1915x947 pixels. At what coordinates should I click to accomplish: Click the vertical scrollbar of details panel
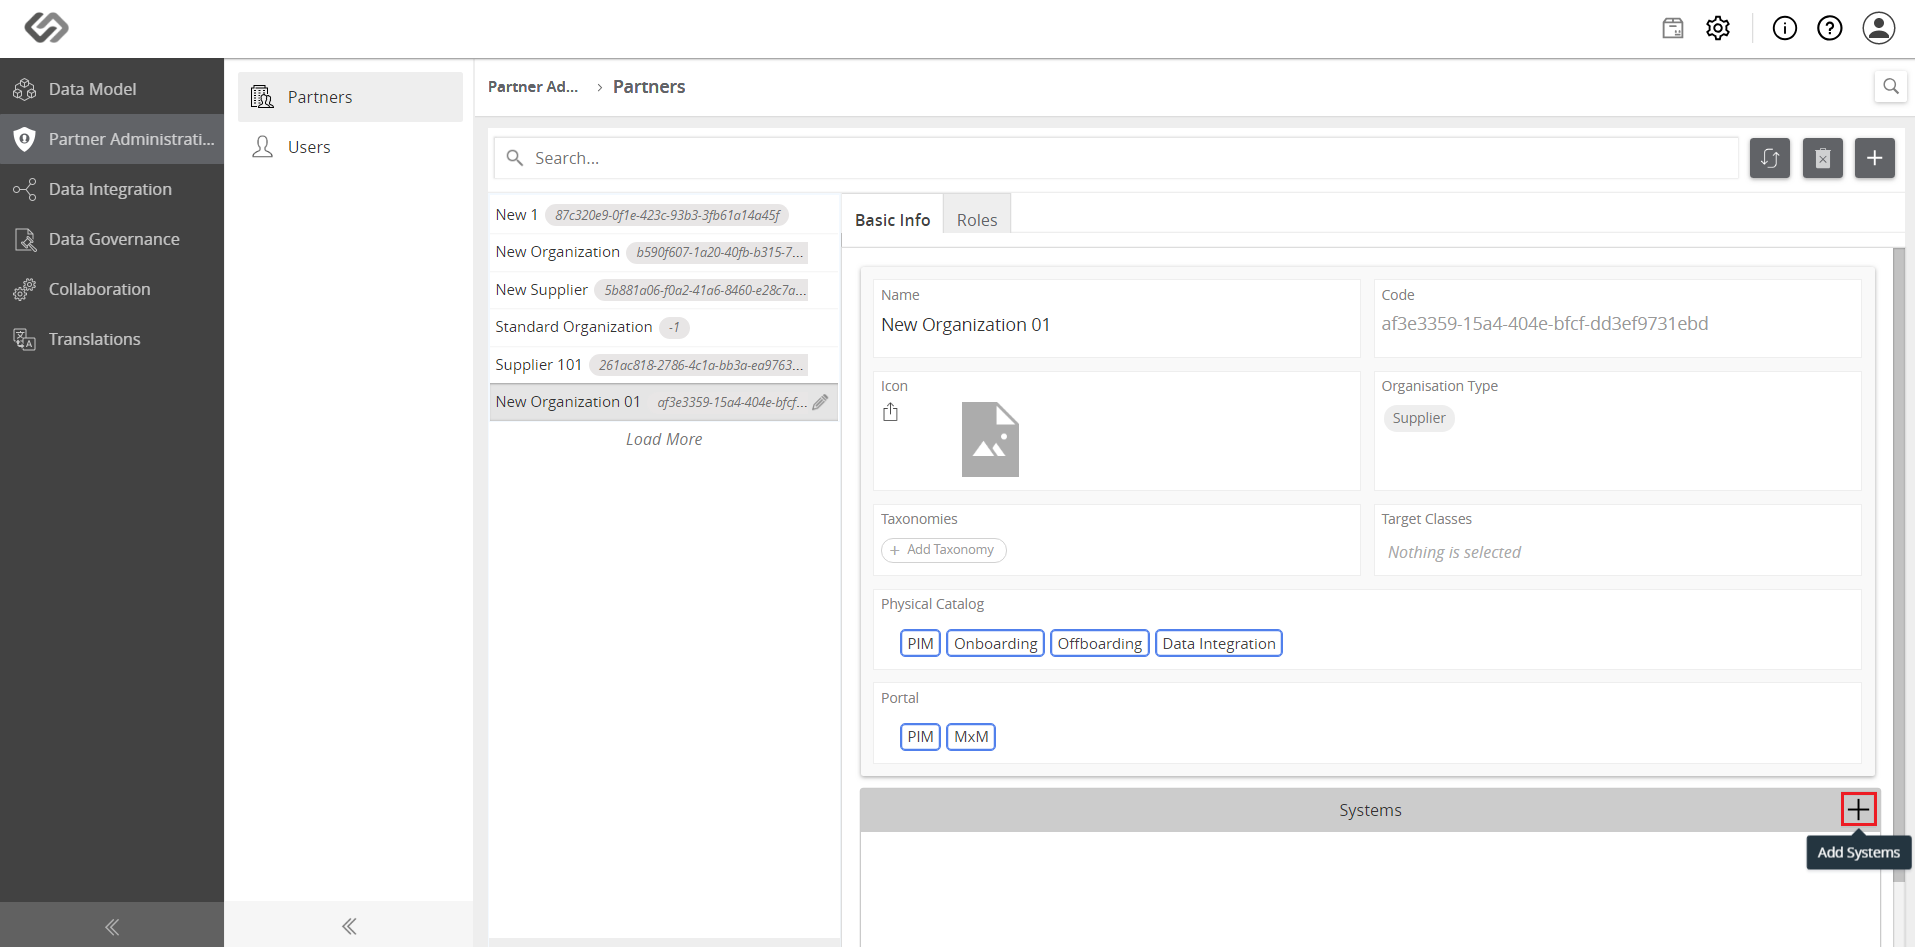pyautogui.click(x=1899, y=565)
